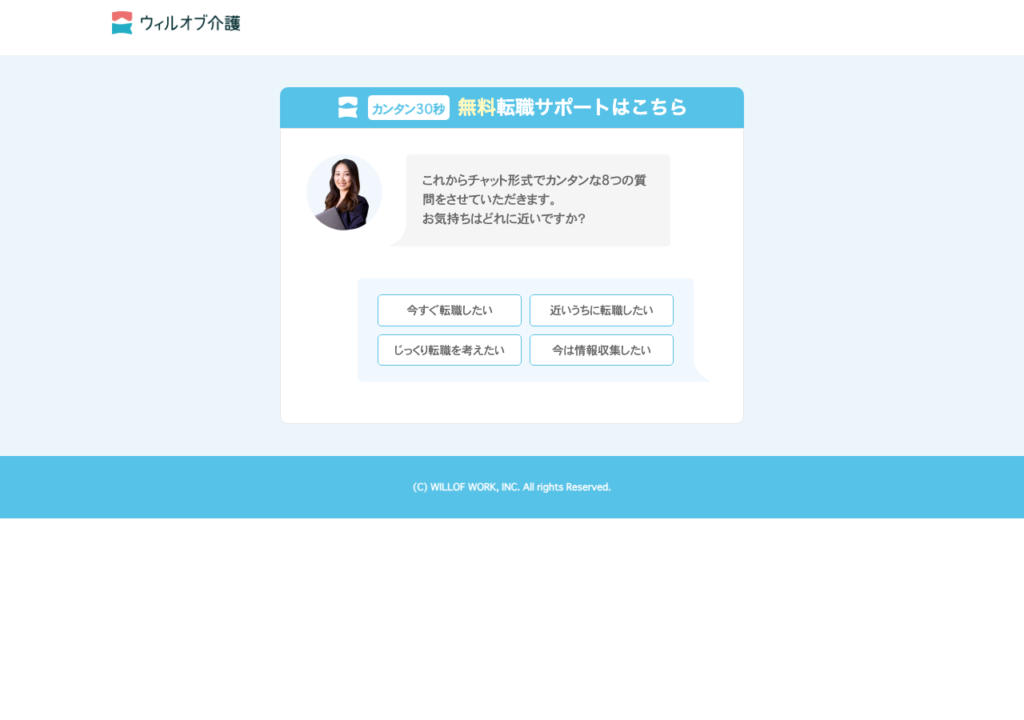Click the chat message about 8つの質問

[537, 200]
